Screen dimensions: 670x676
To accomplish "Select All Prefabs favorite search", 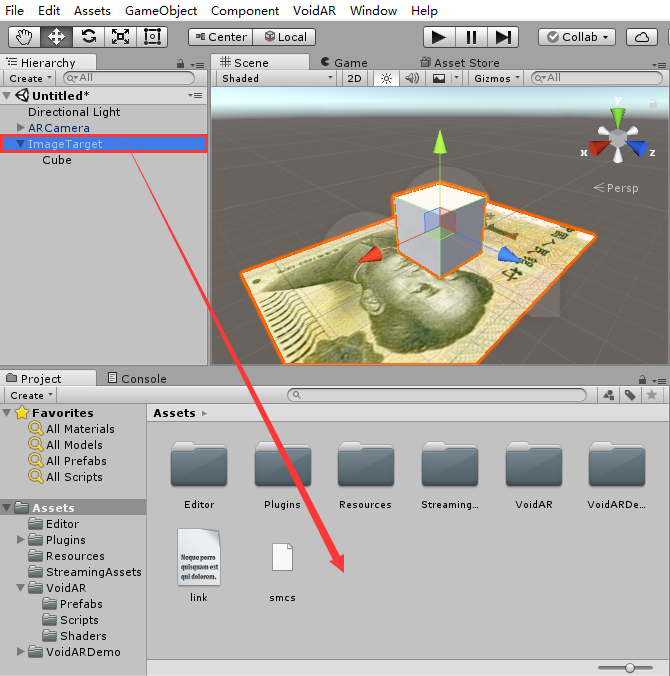I will [x=76, y=461].
